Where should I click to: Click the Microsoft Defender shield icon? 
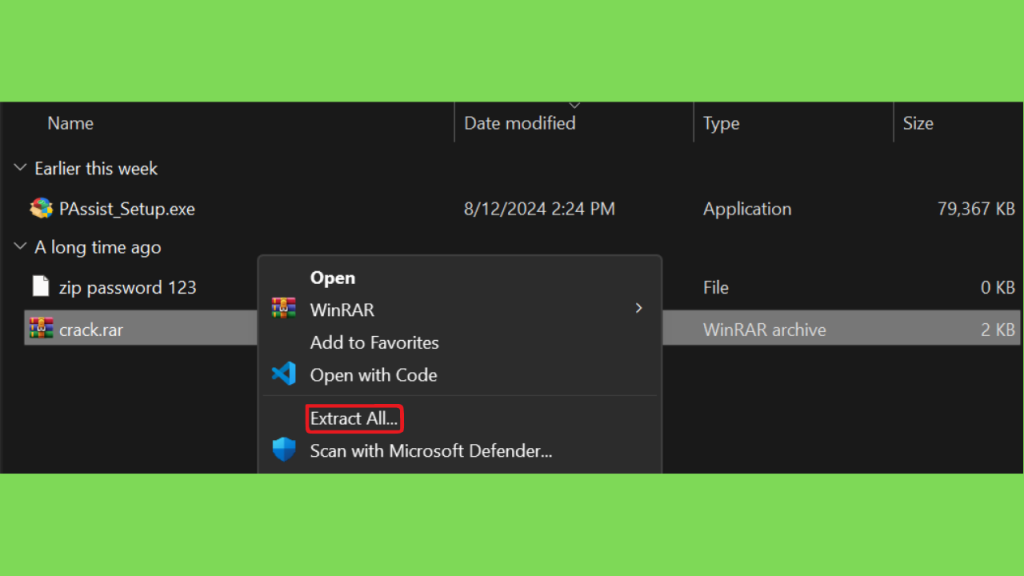click(x=283, y=449)
